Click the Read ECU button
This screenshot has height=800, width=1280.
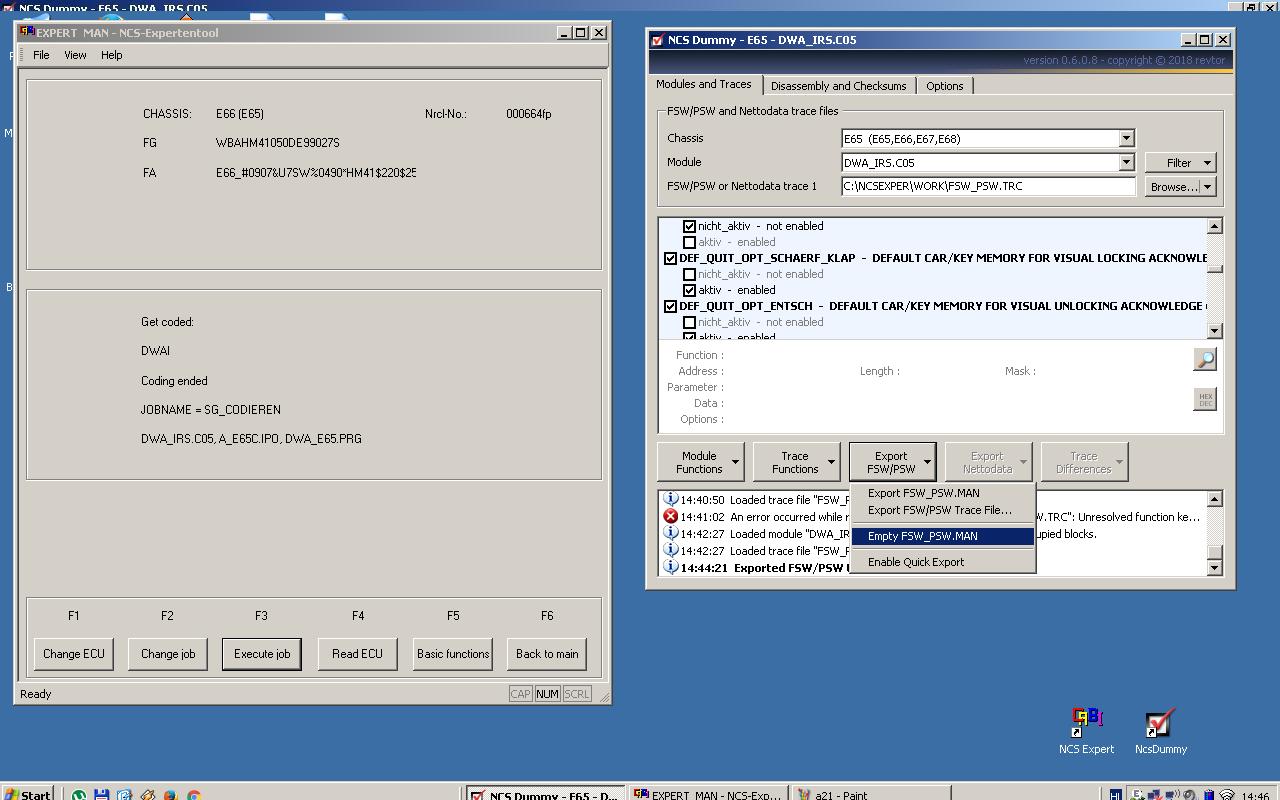[x=357, y=654]
